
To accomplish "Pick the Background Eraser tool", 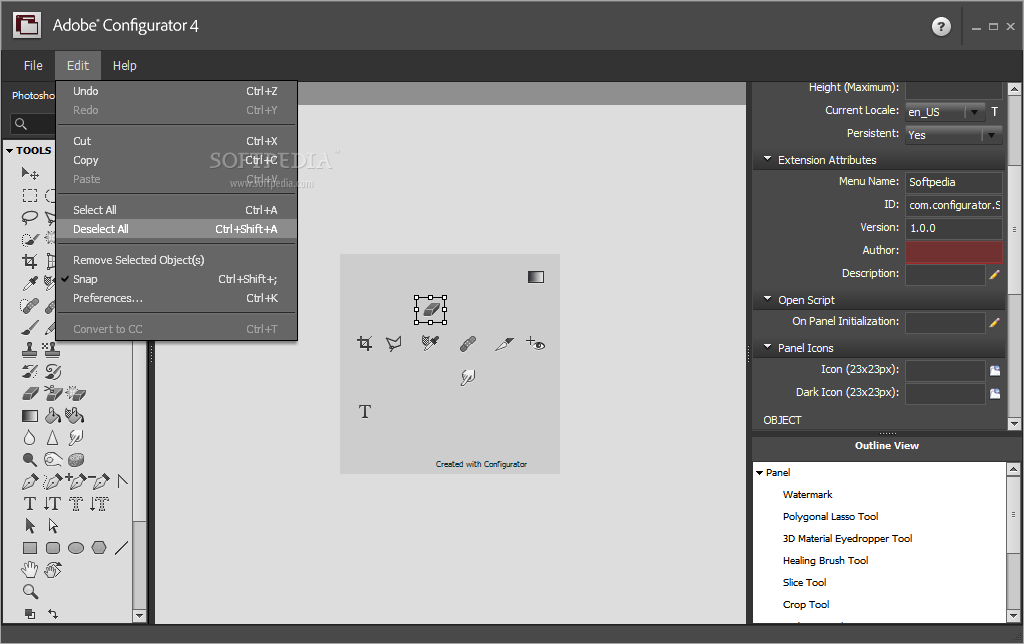I will pyautogui.click(x=53, y=393).
